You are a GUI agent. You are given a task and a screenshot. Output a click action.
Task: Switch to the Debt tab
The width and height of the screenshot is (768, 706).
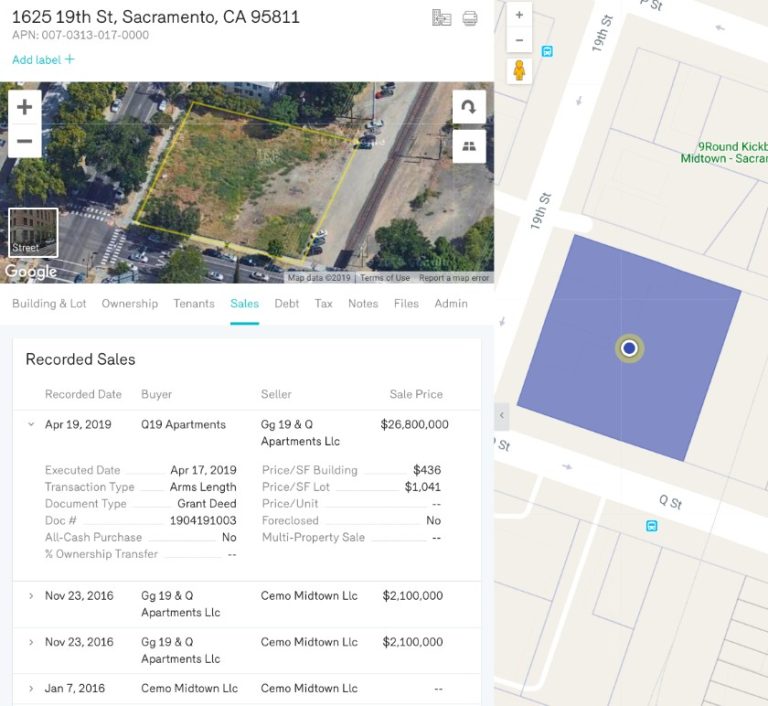click(287, 304)
